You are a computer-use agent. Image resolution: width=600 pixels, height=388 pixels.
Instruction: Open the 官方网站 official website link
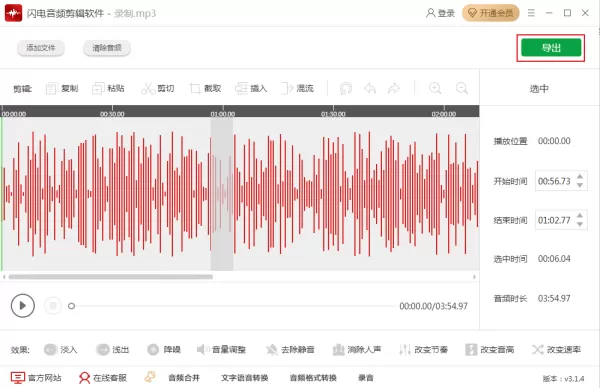pos(36,378)
